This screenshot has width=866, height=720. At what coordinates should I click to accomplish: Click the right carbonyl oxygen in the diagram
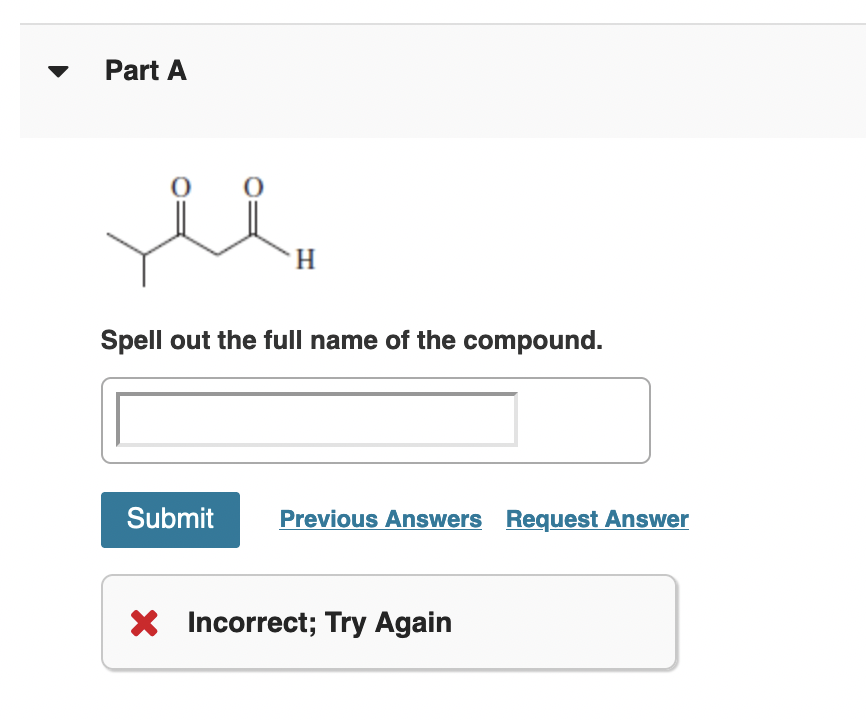pos(253,188)
